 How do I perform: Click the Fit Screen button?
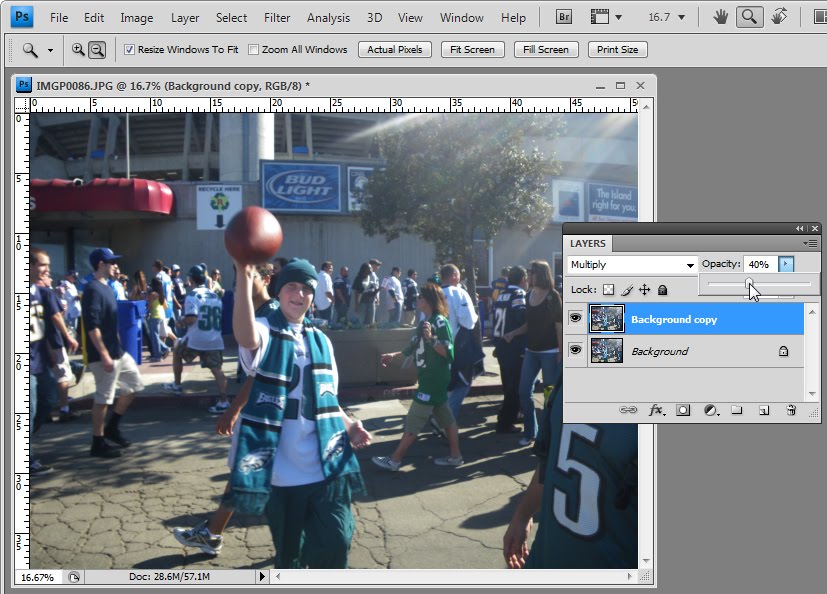tap(473, 50)
